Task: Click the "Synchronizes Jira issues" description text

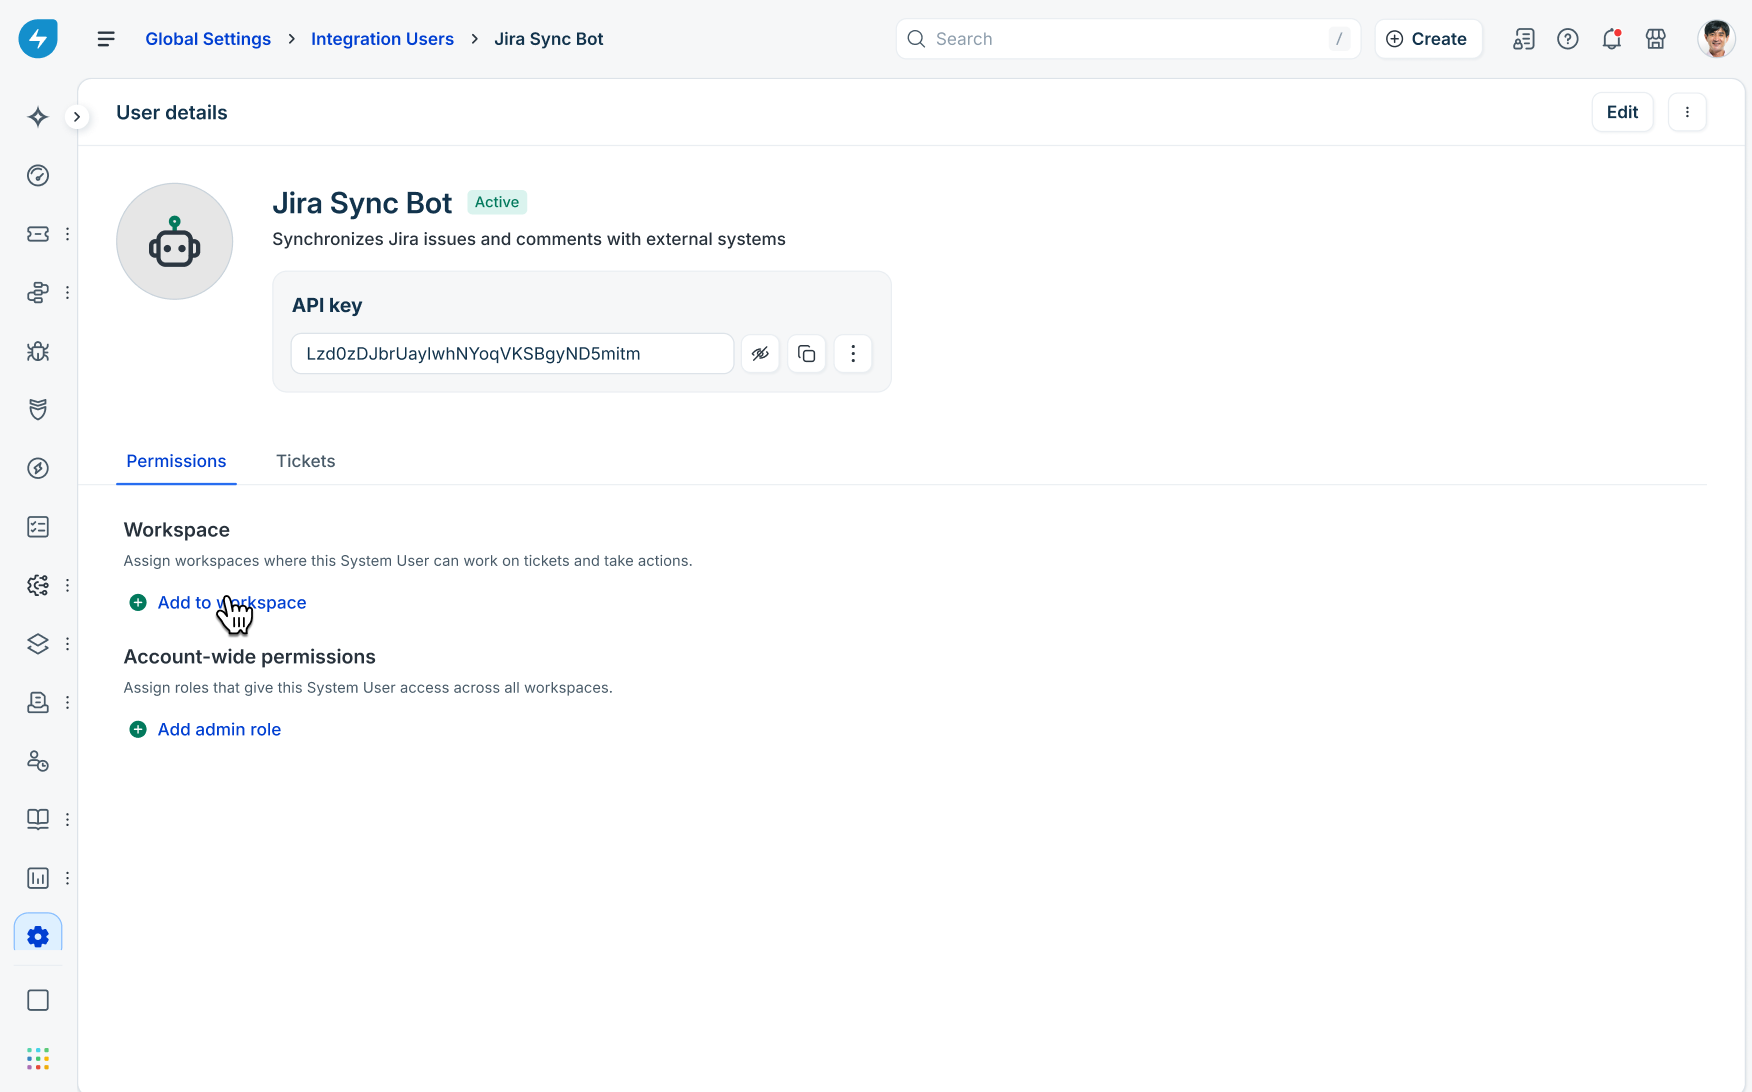Action: tap(529, 239)
